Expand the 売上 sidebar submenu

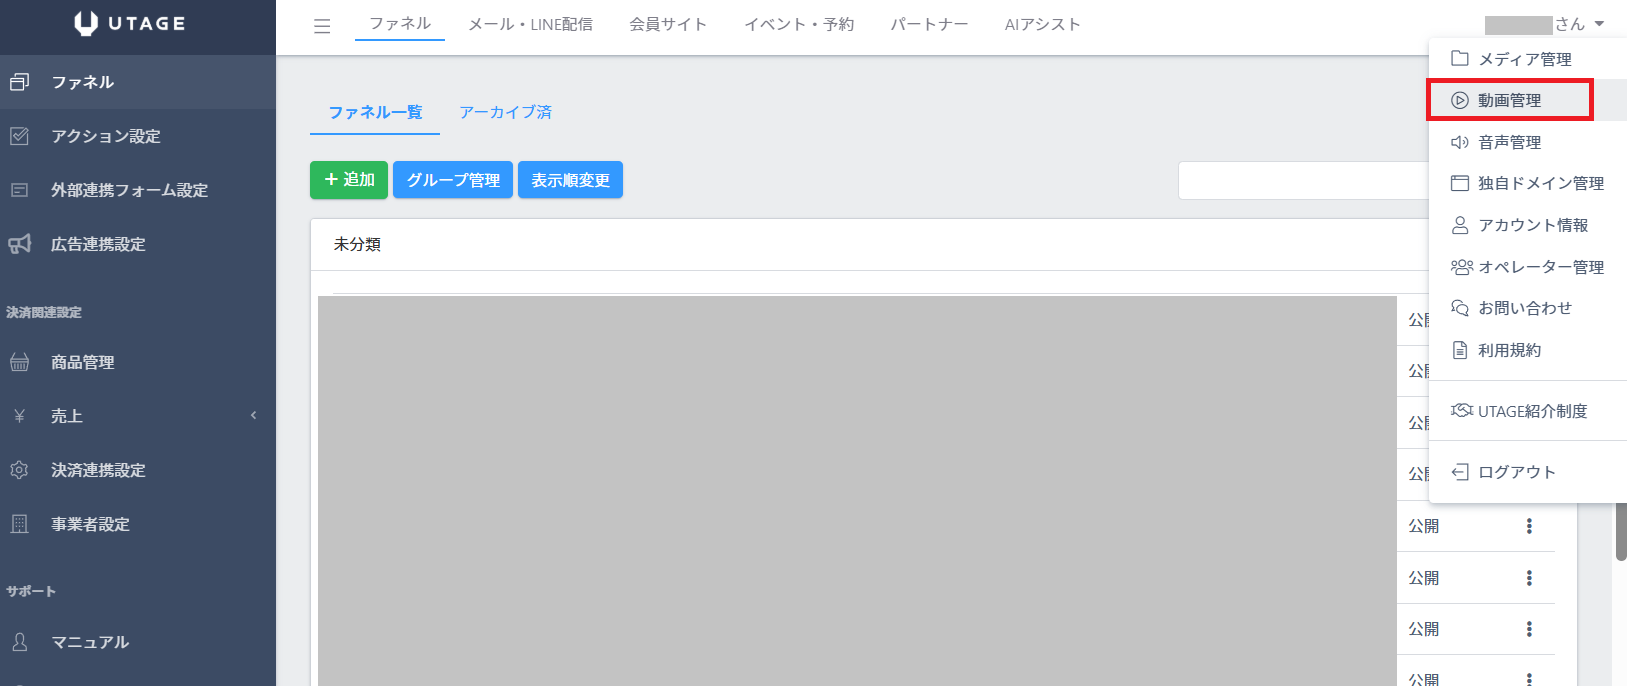(x=253, y=415)
